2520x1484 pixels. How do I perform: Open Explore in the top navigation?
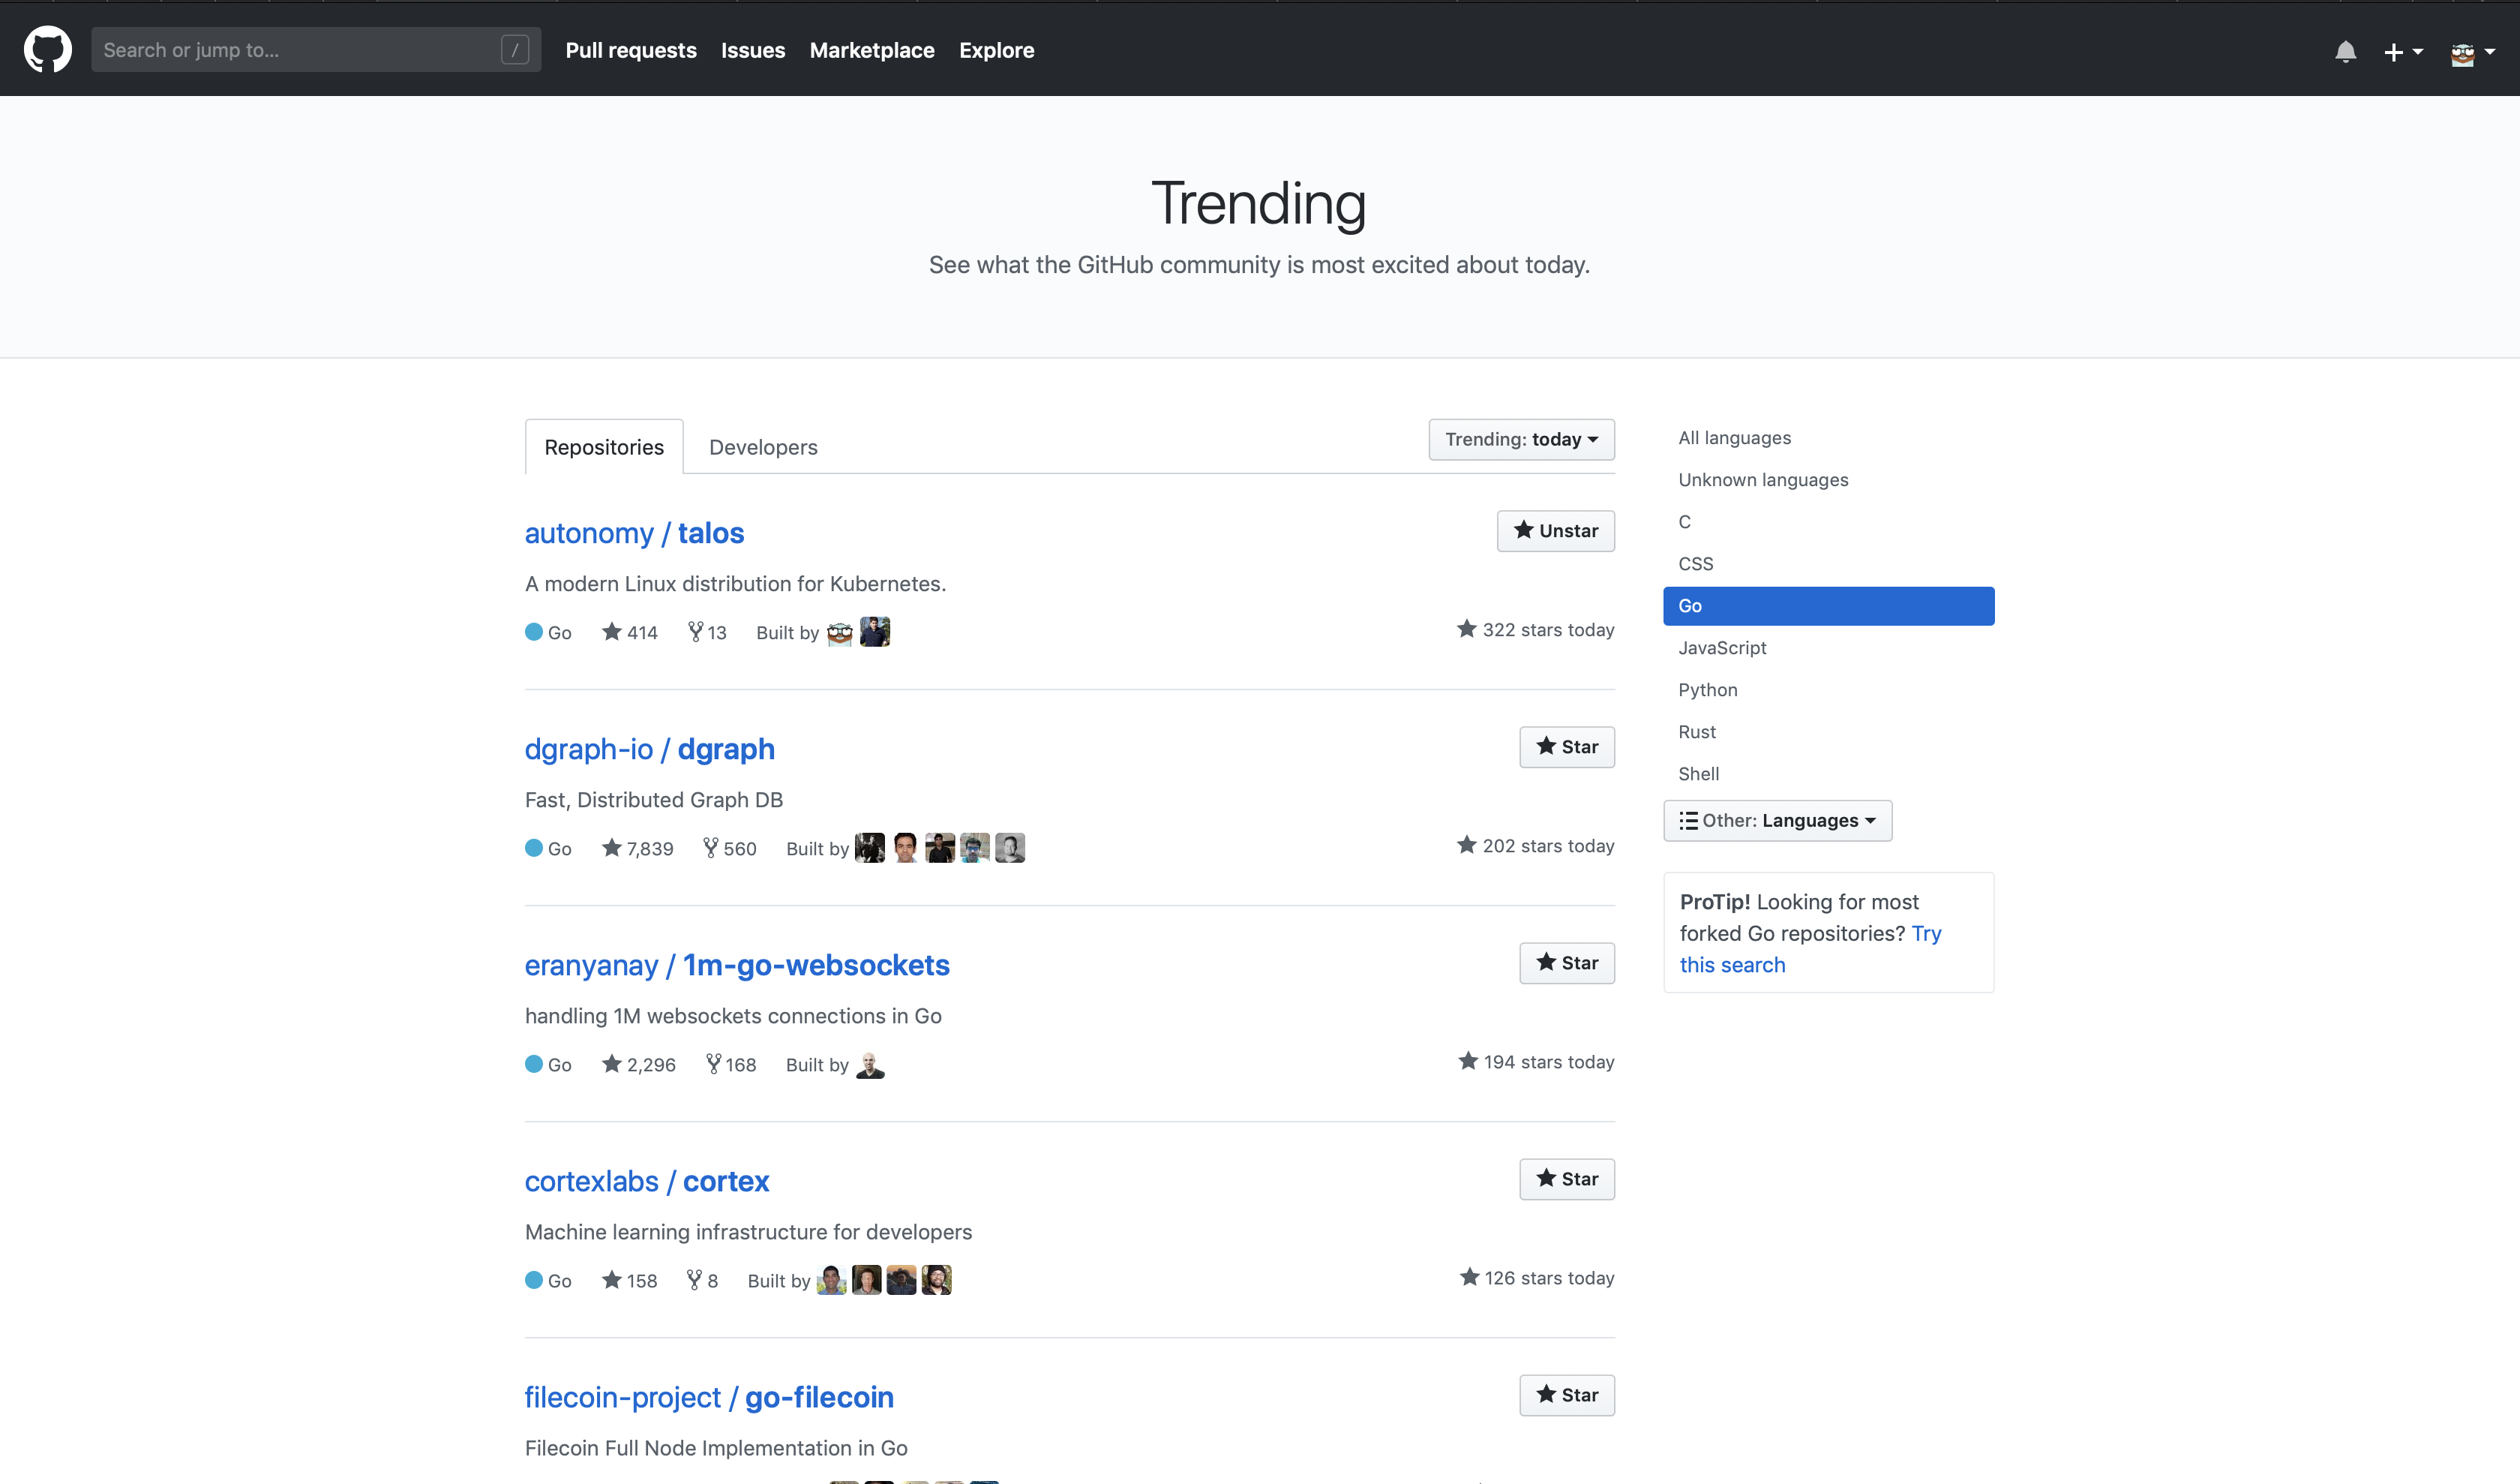(x=996, y=50)
